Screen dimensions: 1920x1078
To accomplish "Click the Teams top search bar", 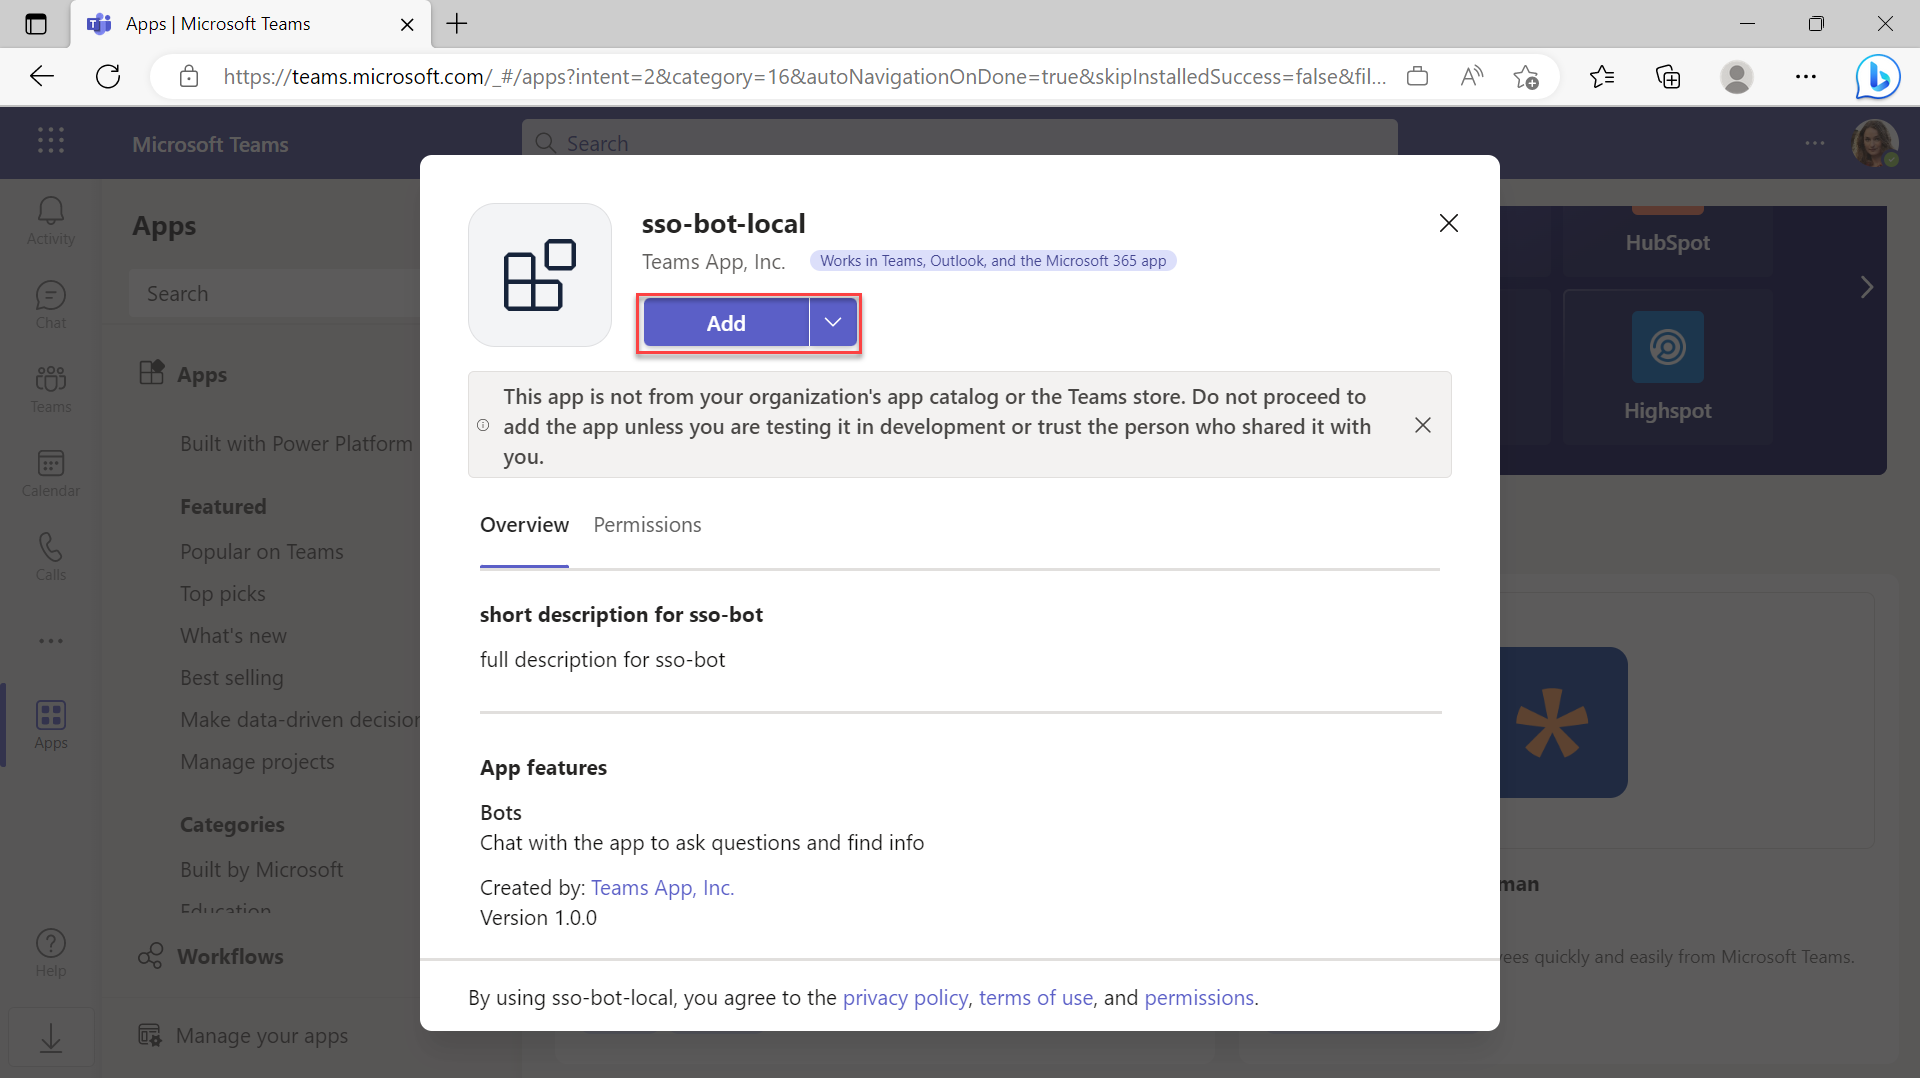I will click(960, 143).
